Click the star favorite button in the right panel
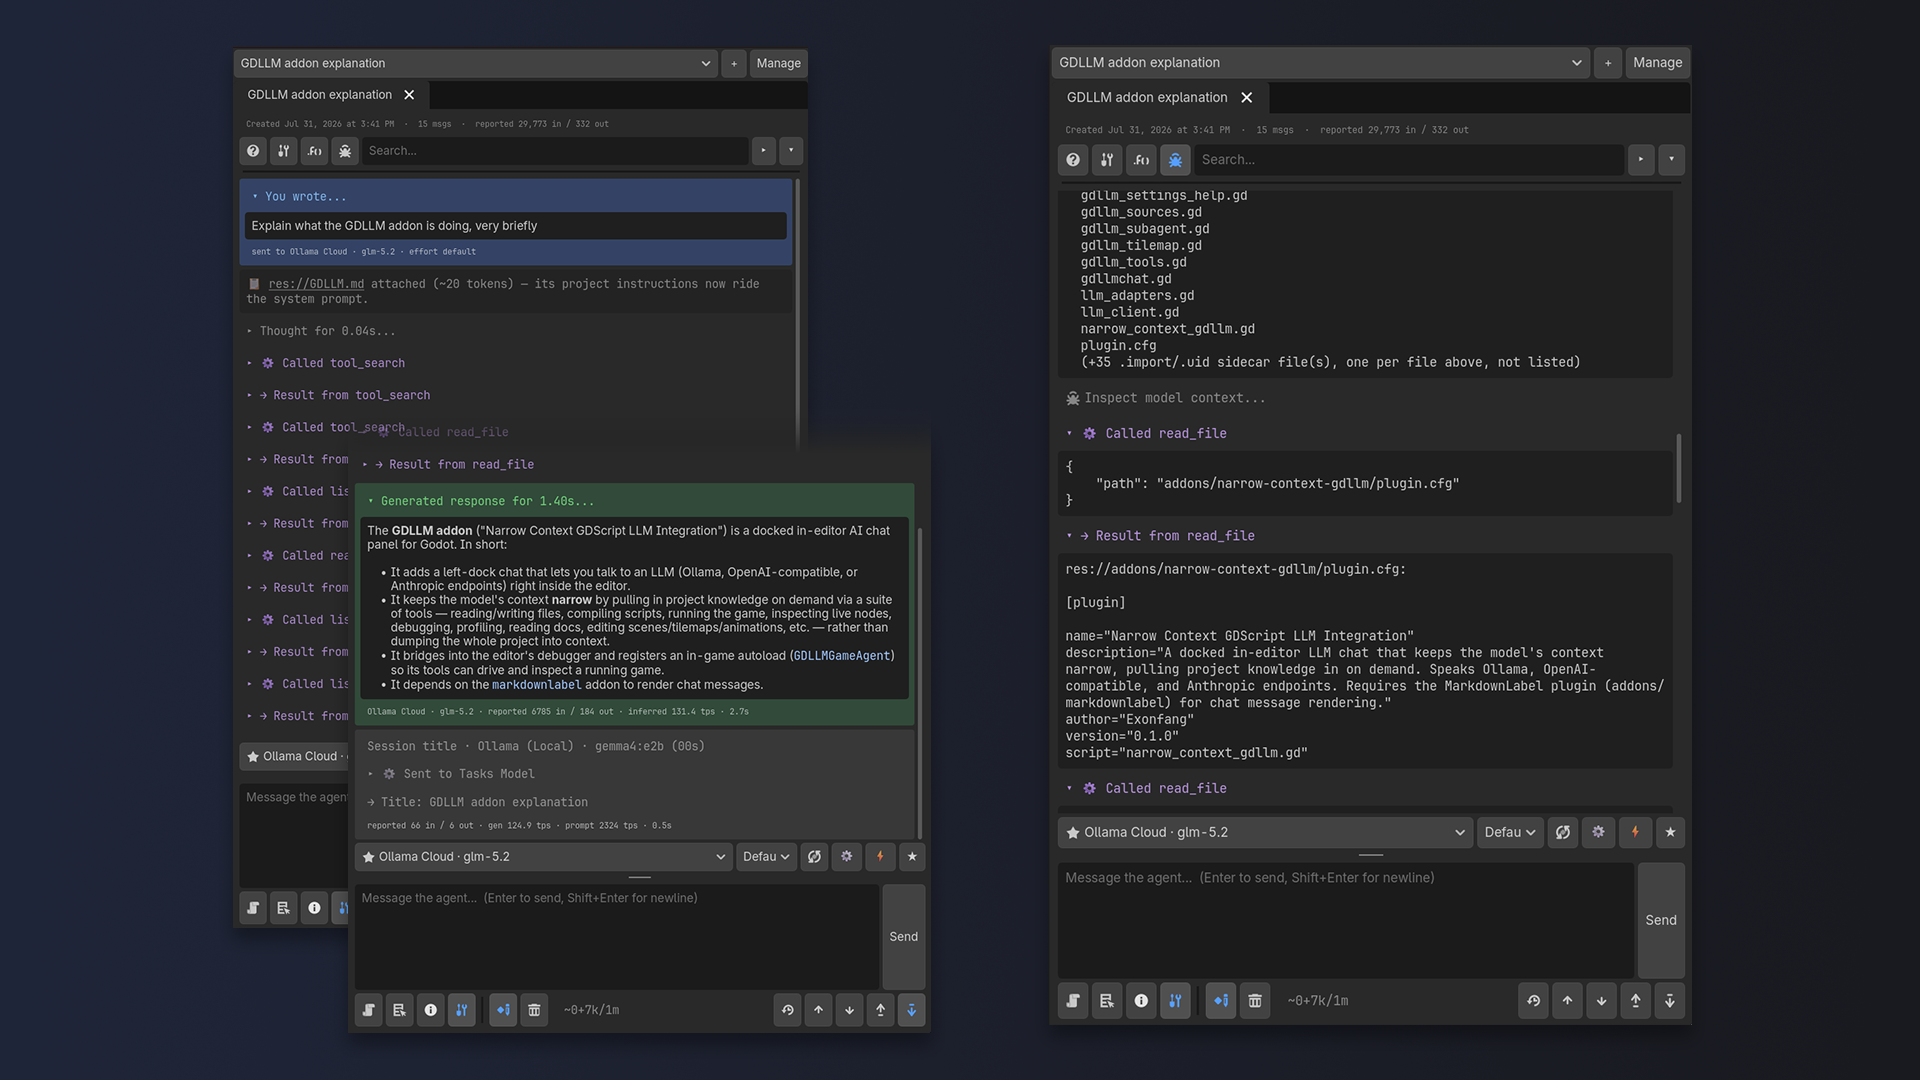The image size is (1920, 1080). (x=1670, y=832)
